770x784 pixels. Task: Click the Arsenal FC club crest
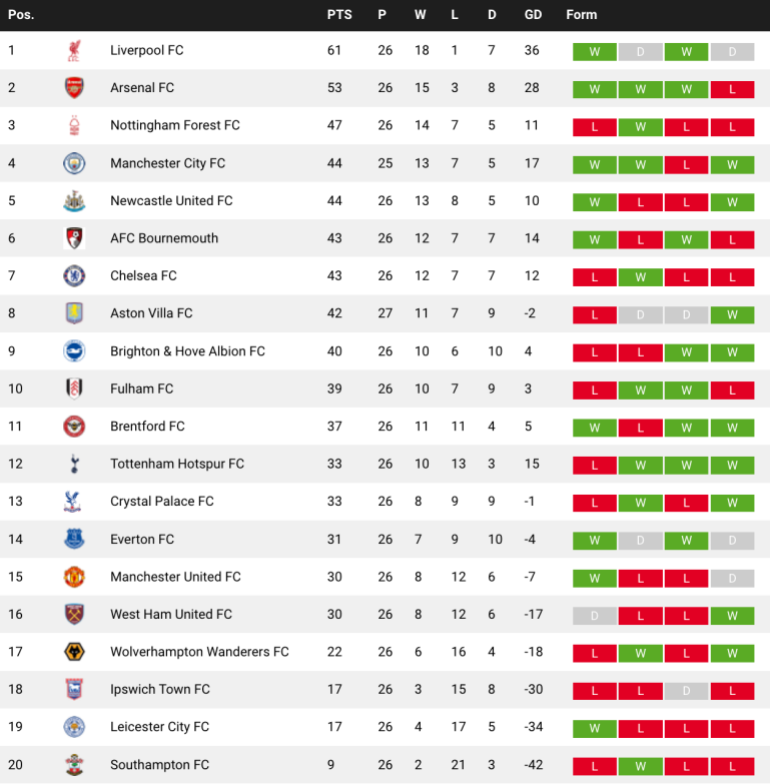(74, 88)
